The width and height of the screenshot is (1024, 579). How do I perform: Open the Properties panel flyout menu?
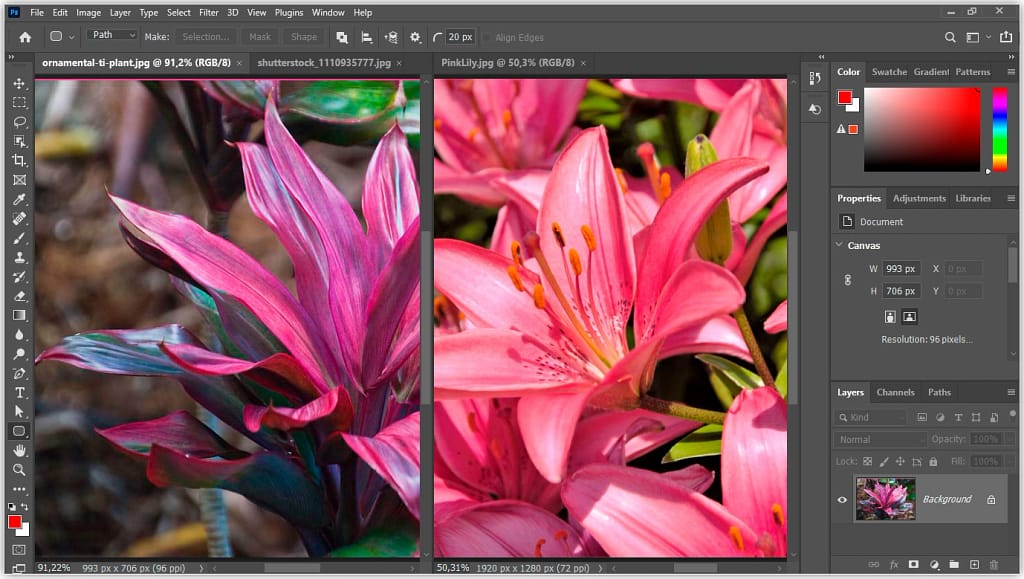1011,198
